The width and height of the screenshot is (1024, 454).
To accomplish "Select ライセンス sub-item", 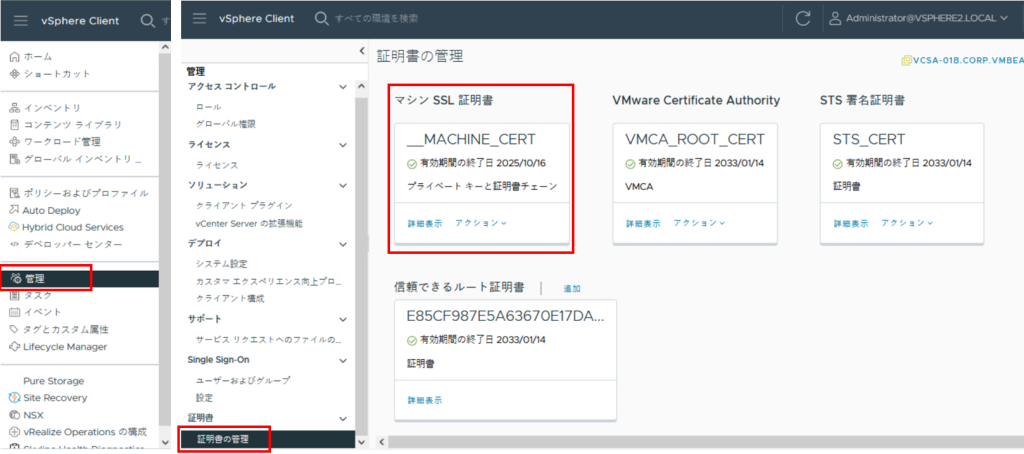I will pos(217,165).
